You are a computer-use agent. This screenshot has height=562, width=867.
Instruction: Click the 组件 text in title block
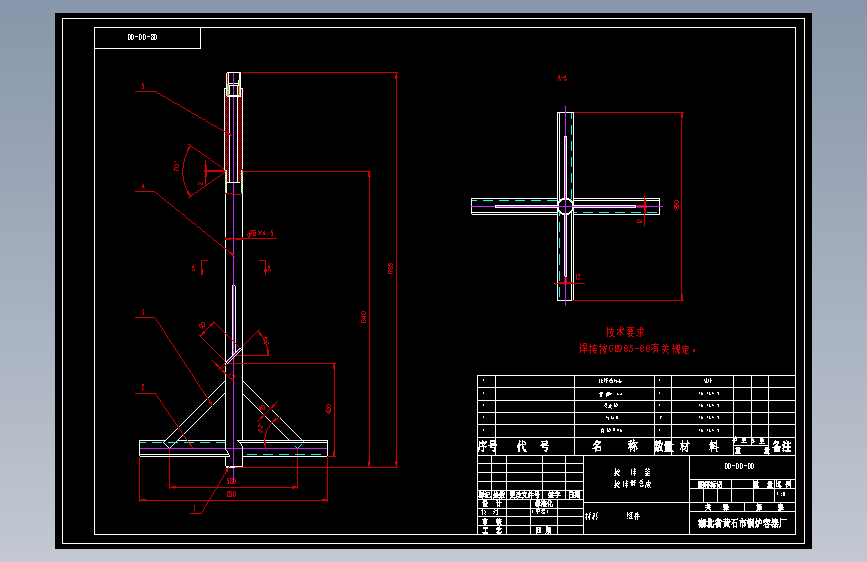[x=633, y=516]
